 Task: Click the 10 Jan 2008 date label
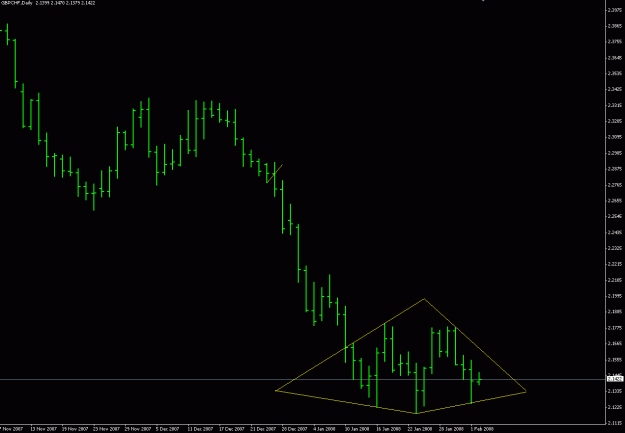point(357,429)
